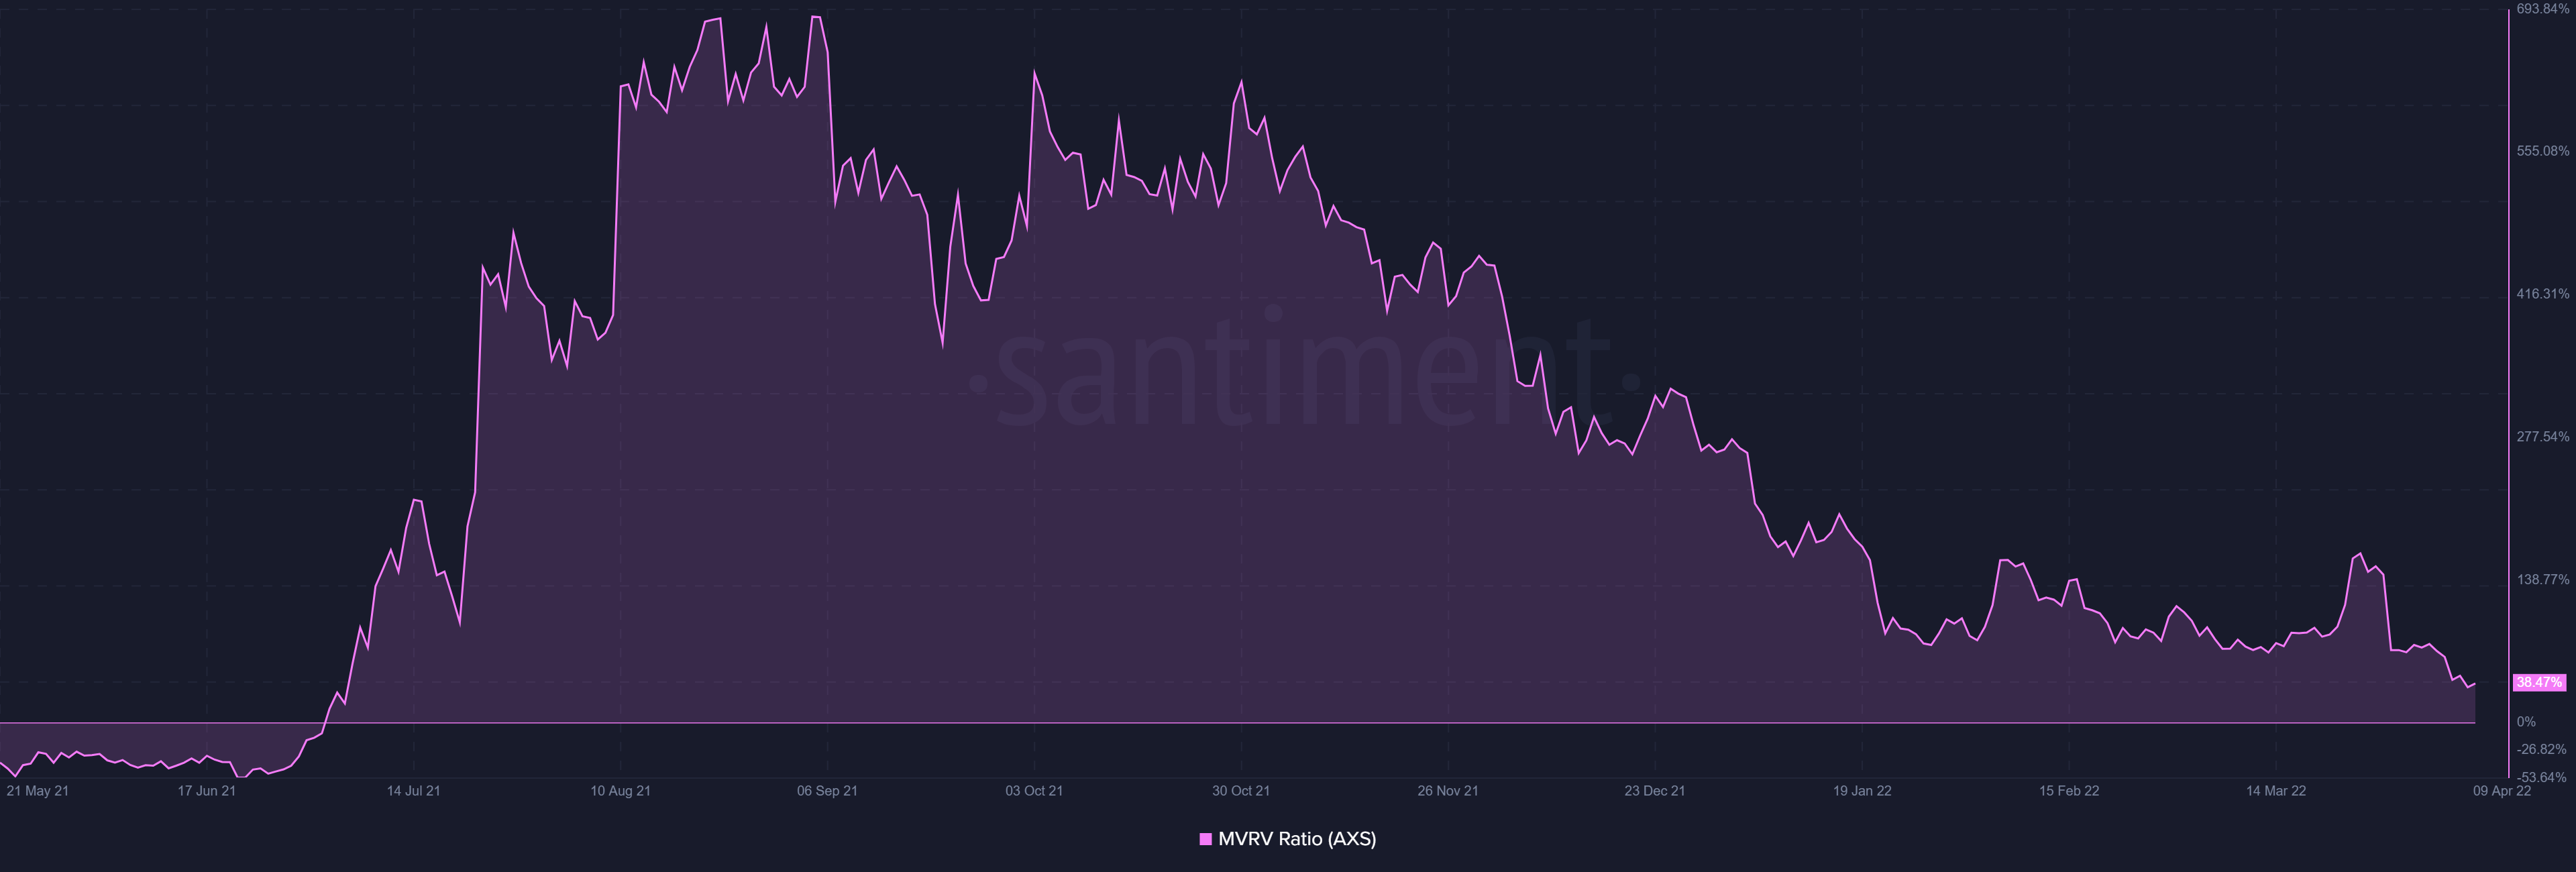
Task: Click the 693.84% y-axis maximum label
Action: (2542, 9)
